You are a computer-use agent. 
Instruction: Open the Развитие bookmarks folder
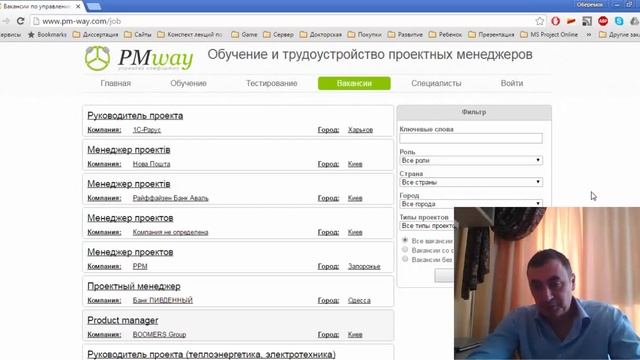pyautogui.click(x=405, y=35)
